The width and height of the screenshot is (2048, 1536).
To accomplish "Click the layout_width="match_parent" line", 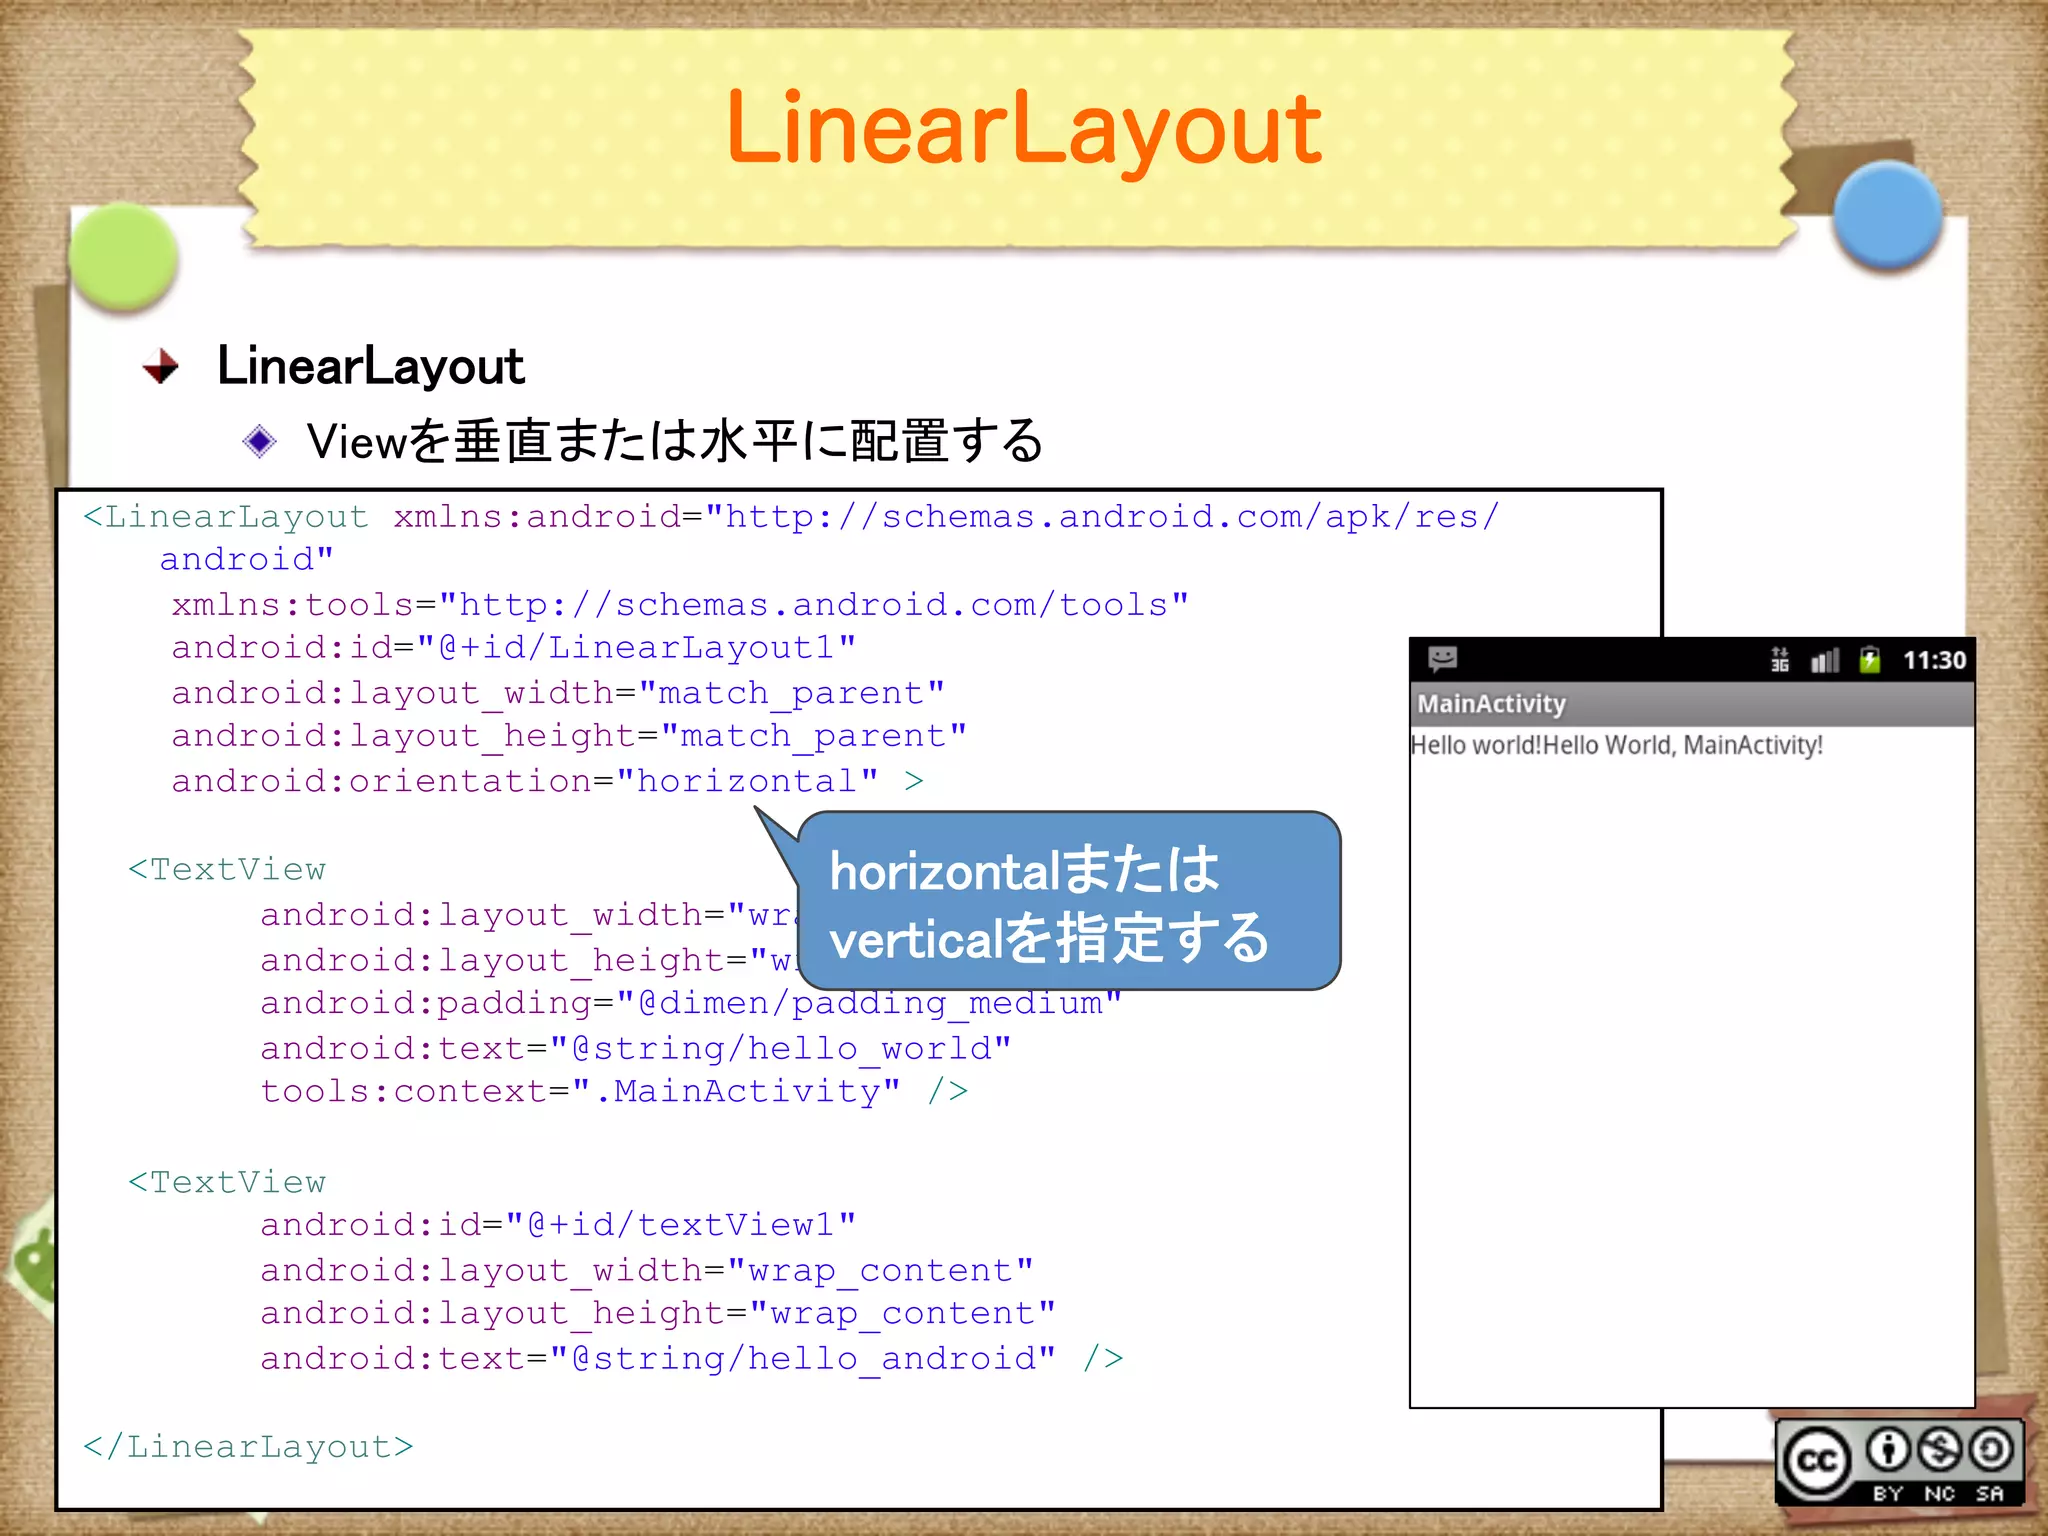I will 558,692.
